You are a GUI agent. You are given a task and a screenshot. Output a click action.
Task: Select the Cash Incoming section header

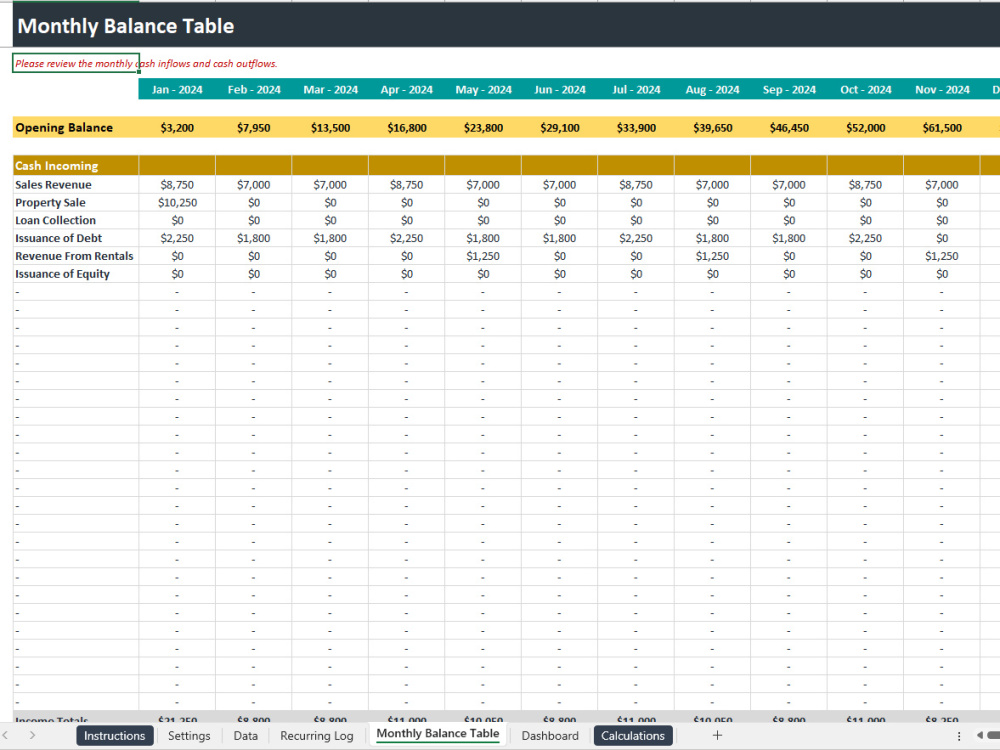(x=76, y=165)
